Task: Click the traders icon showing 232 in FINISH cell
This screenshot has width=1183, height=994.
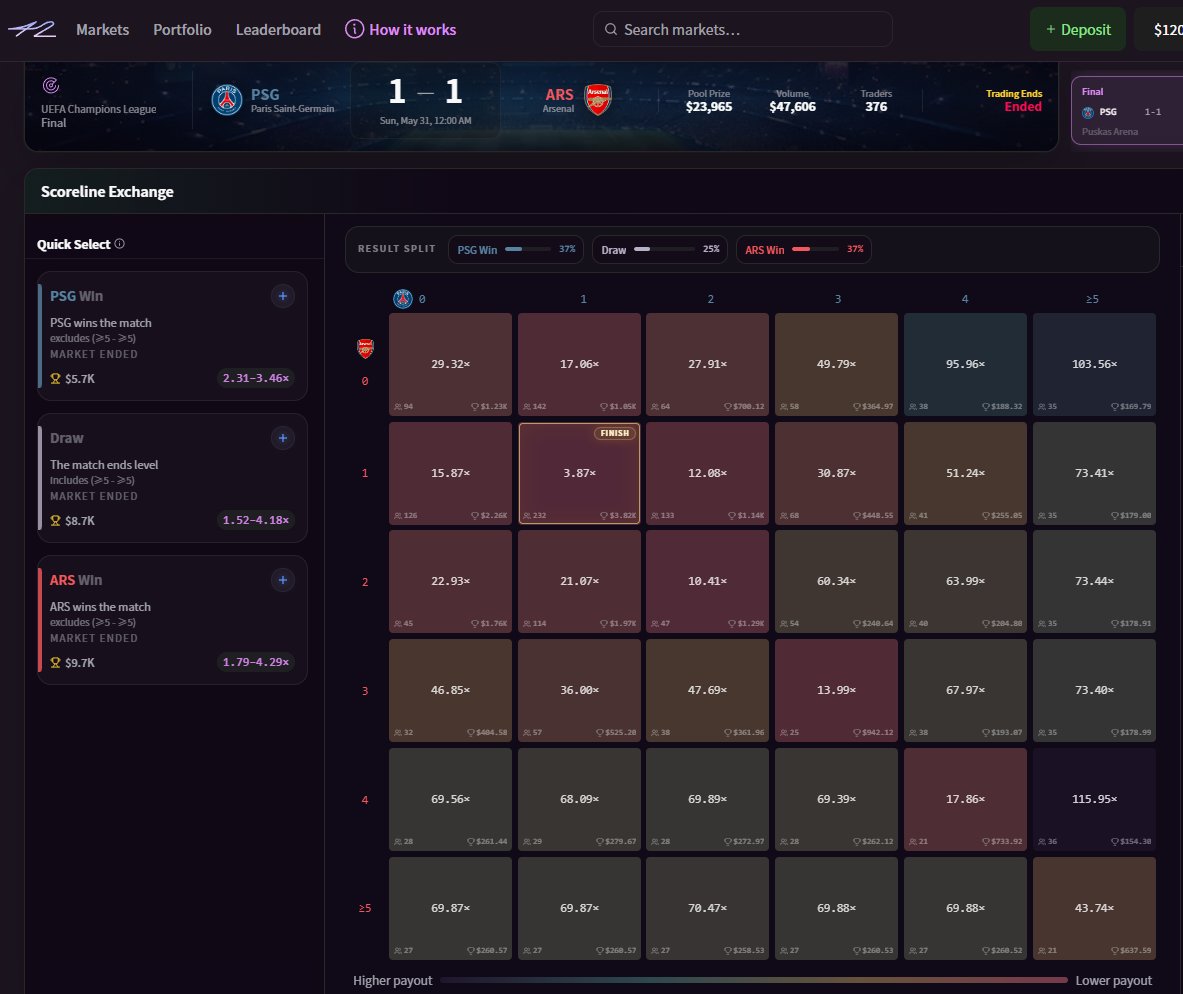Action: coord(527,515)
